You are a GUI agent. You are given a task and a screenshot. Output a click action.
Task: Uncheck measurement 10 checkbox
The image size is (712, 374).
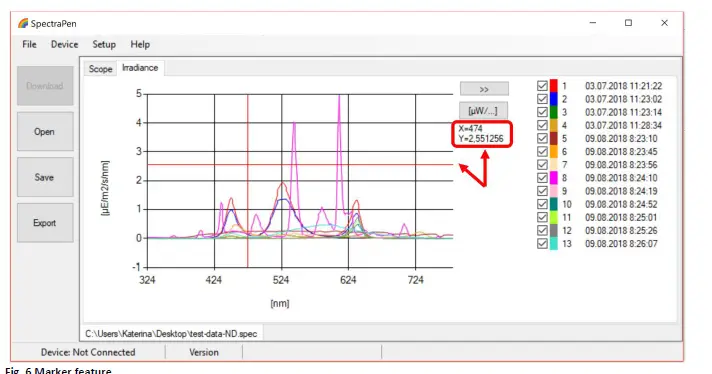542,204
